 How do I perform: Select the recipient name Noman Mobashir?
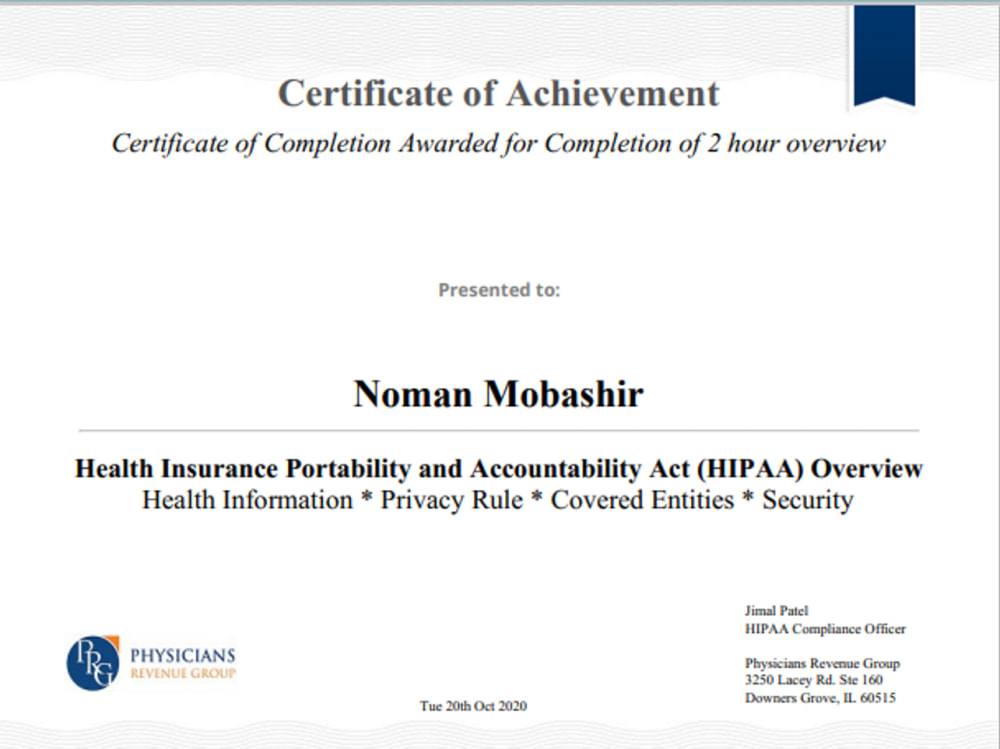499,394
